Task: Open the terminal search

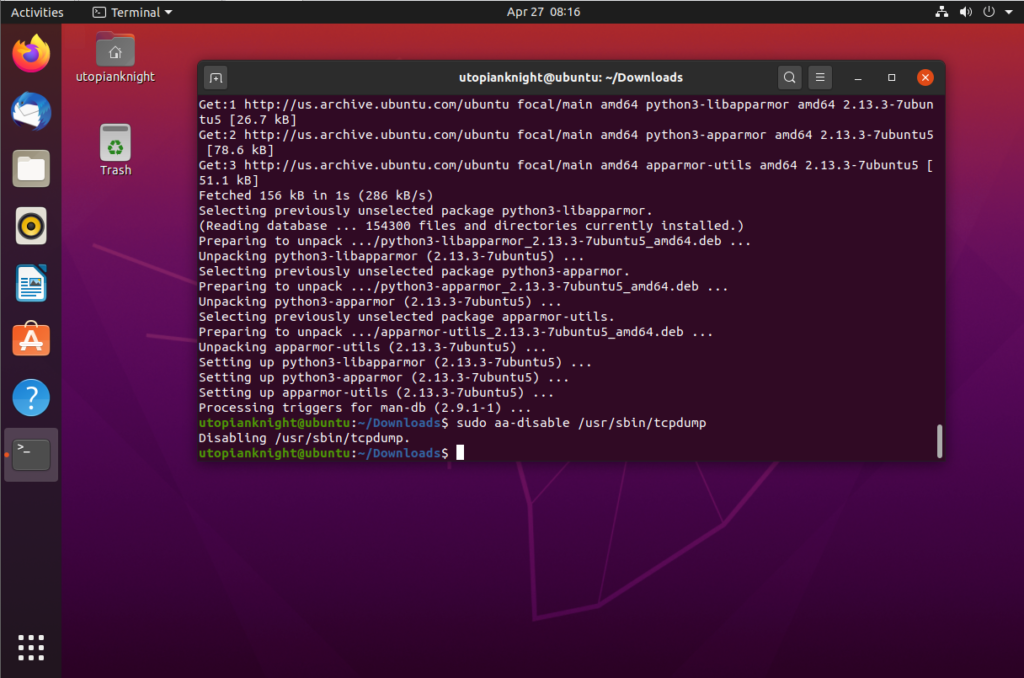Action: pyautogui.click(x=789, y=77)
